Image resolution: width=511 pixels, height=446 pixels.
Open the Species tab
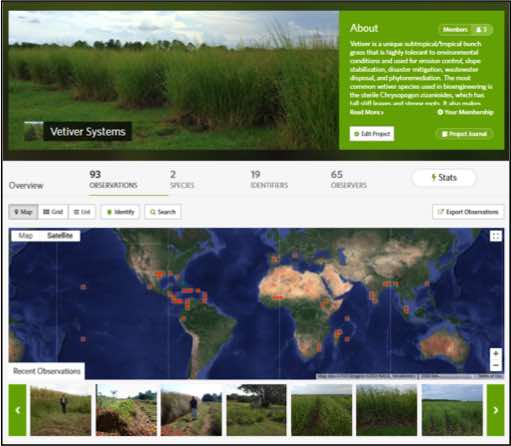(182, 179)
